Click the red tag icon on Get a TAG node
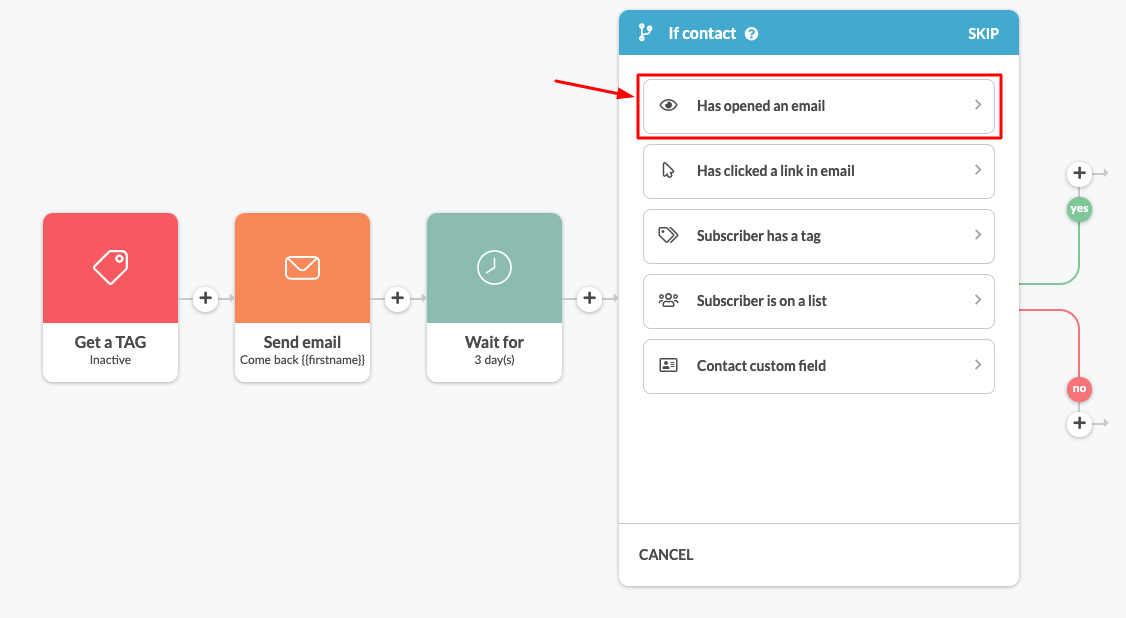The width and height of the screenshot is (1126, 618). coord(110,267)
